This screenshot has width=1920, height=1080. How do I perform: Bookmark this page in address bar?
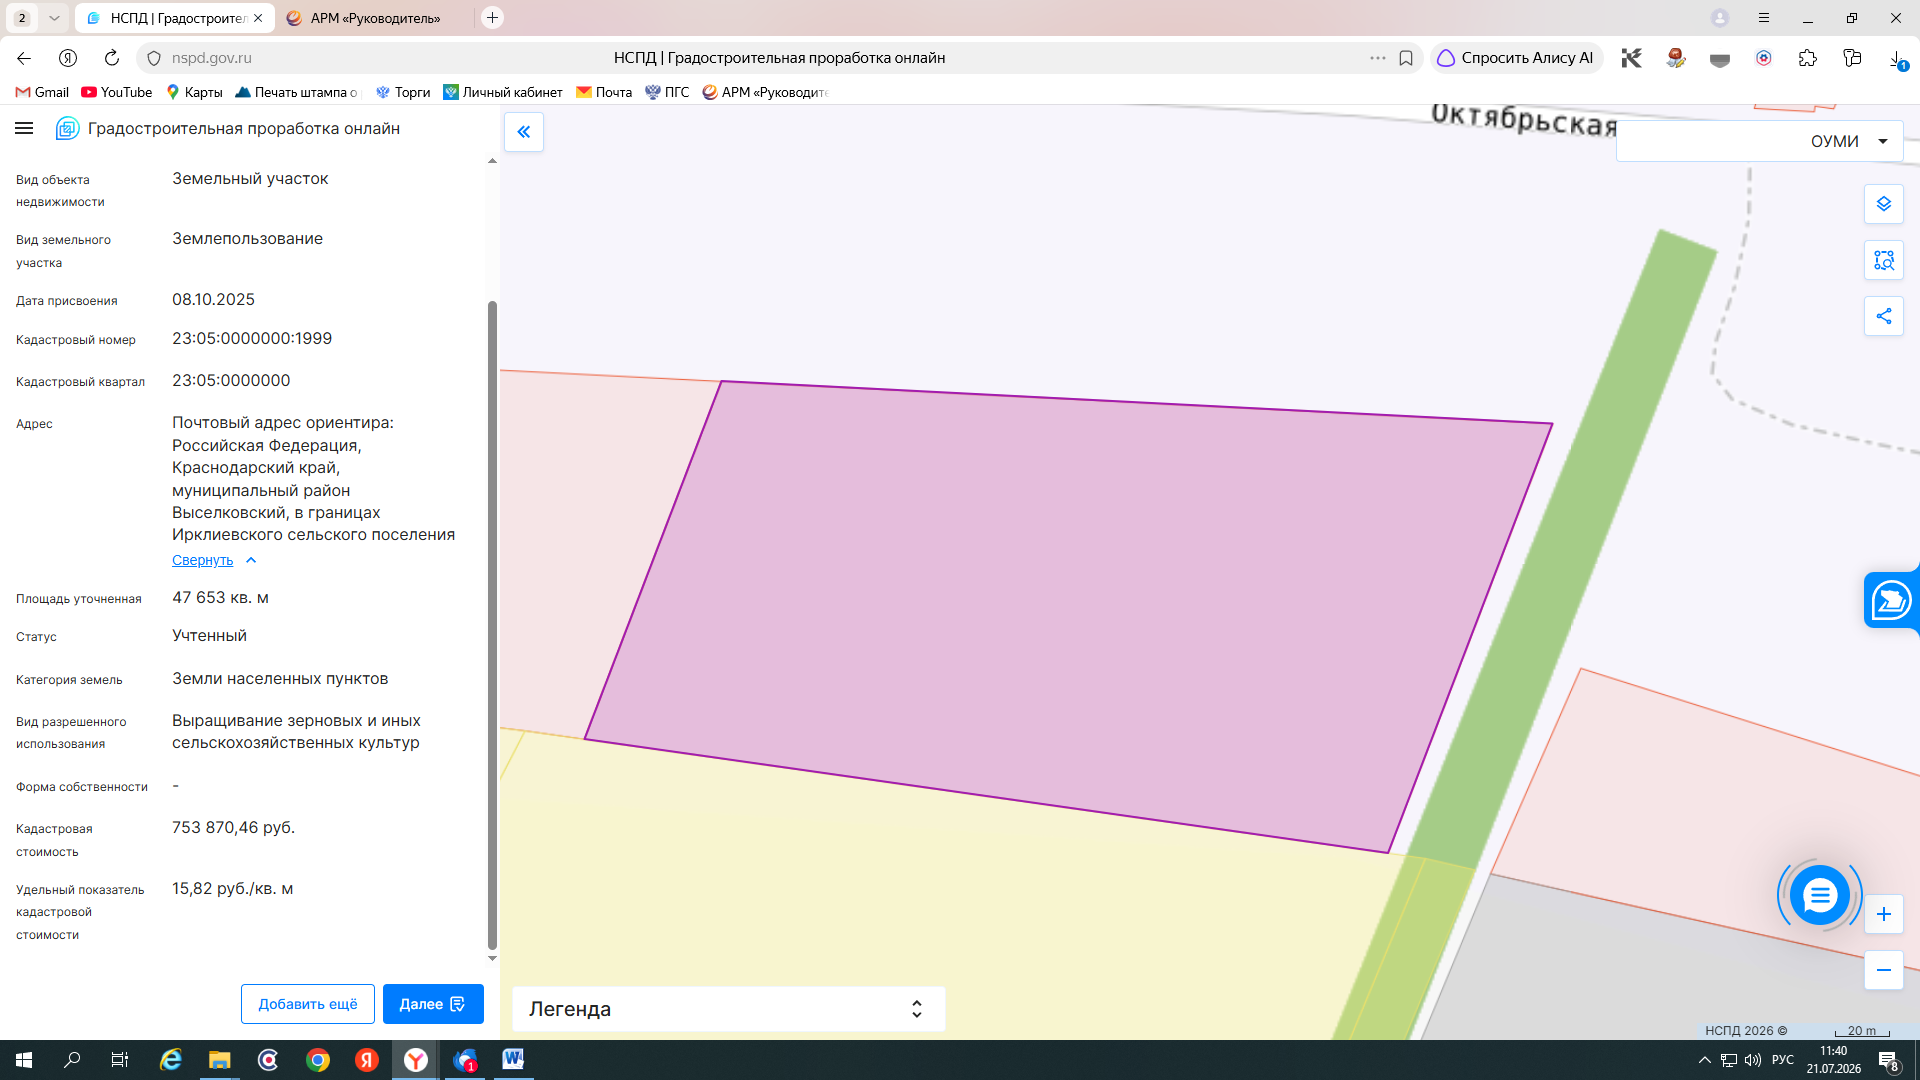tap(1406, 58)
